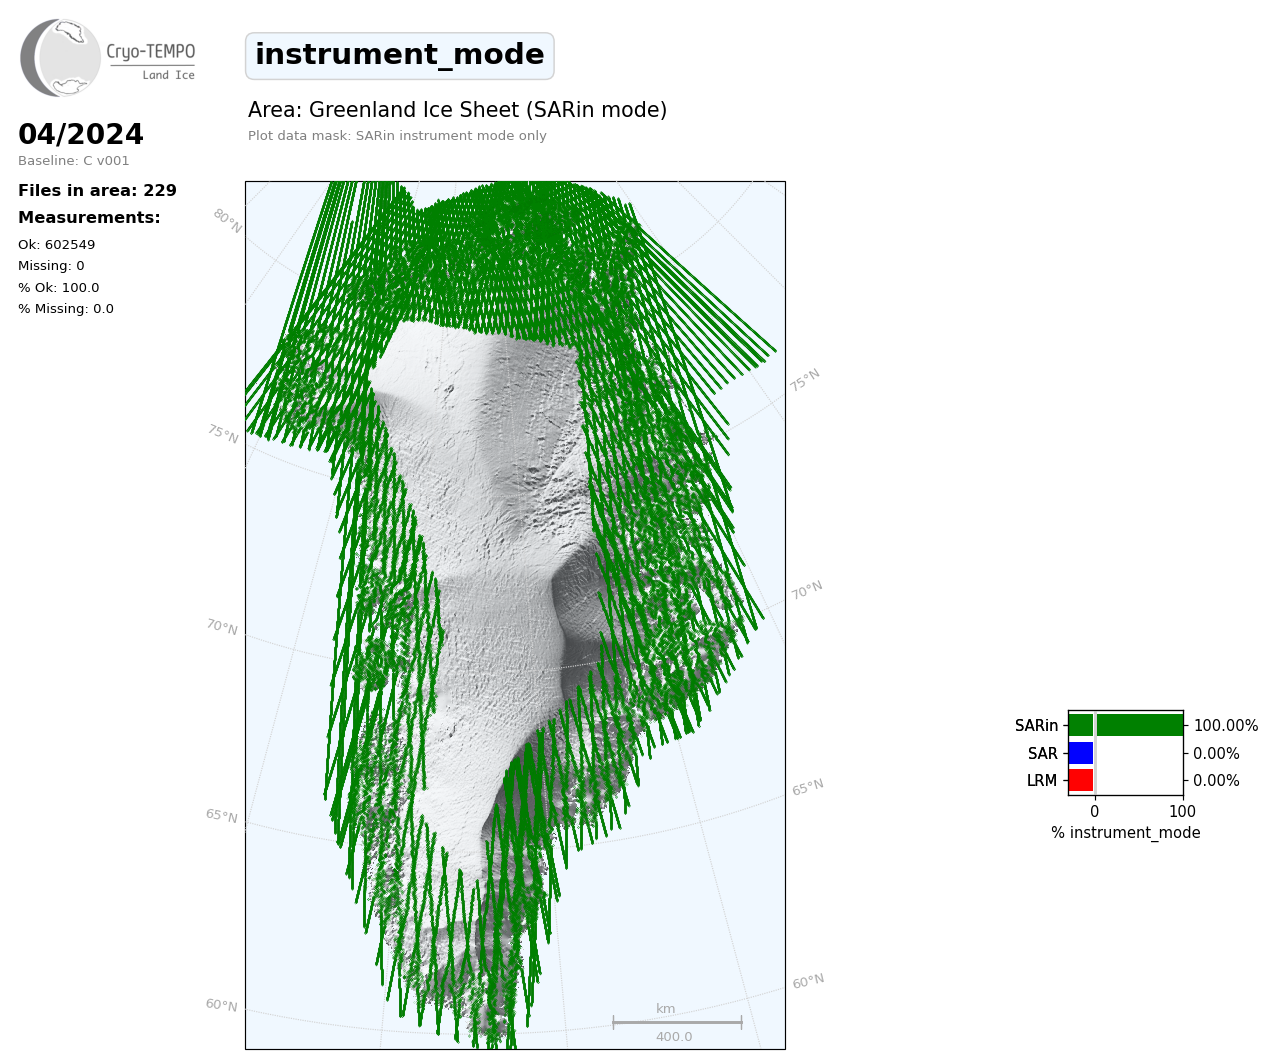The width and height of the screenshot is (1272, 1060).
Task: Click the right 60°N latitude label
Action: (808, 981)
